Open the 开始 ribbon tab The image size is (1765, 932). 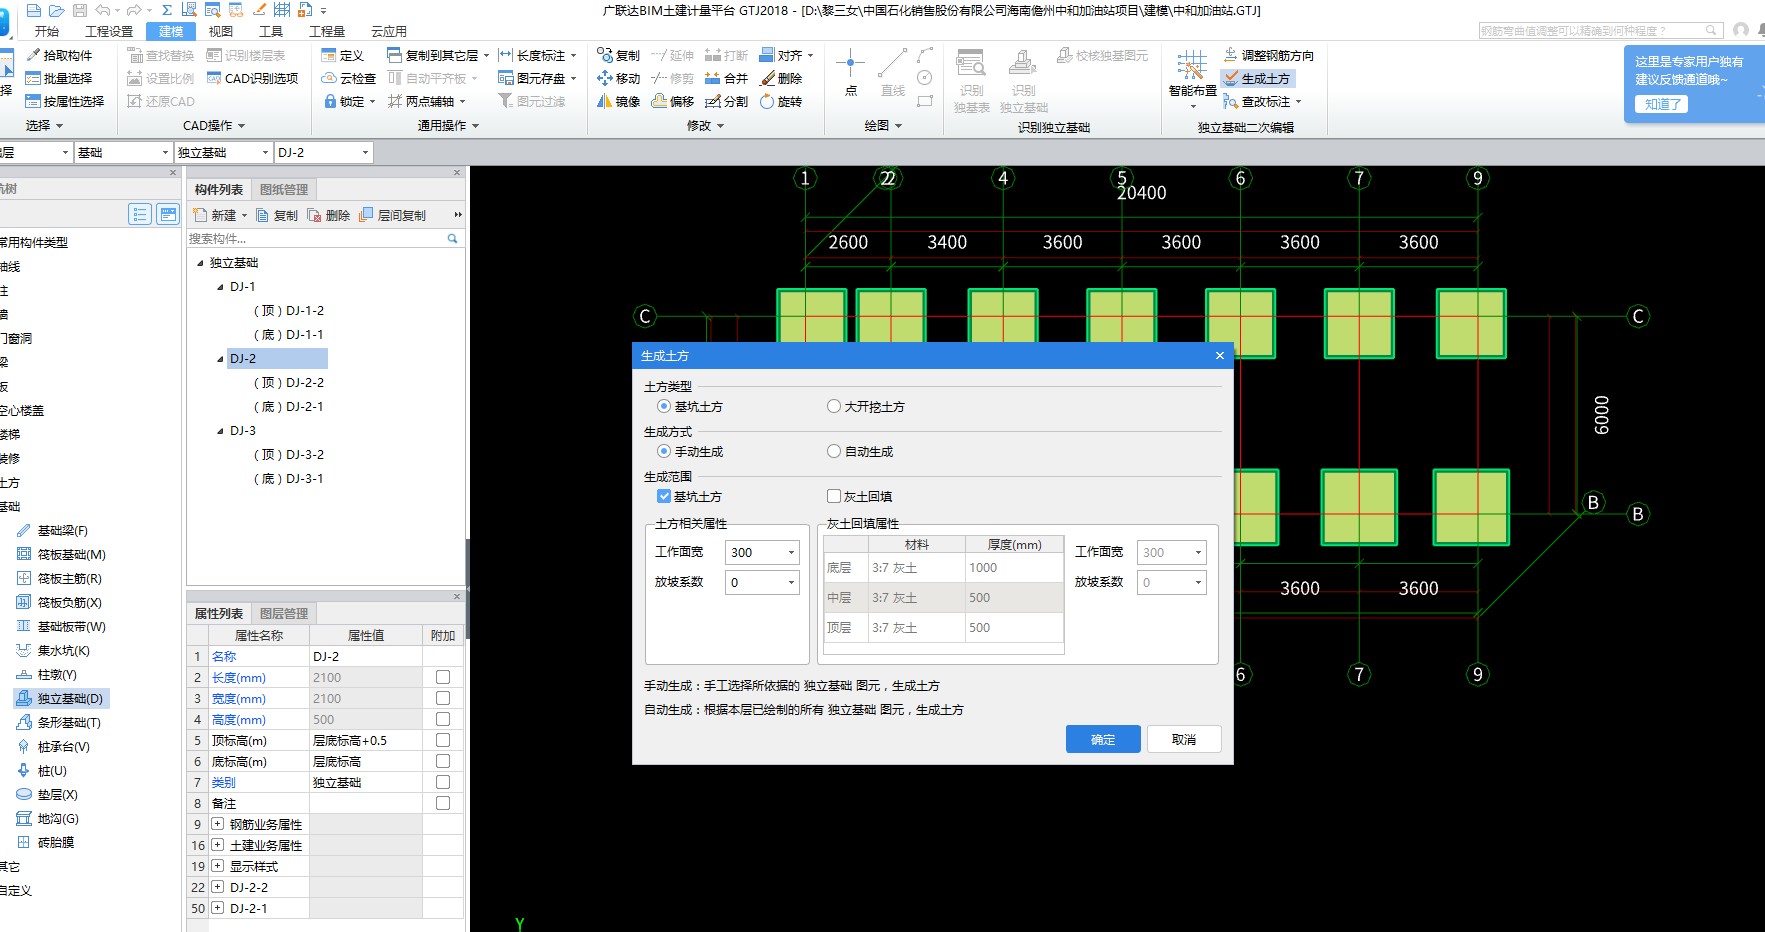coord(47,31)
